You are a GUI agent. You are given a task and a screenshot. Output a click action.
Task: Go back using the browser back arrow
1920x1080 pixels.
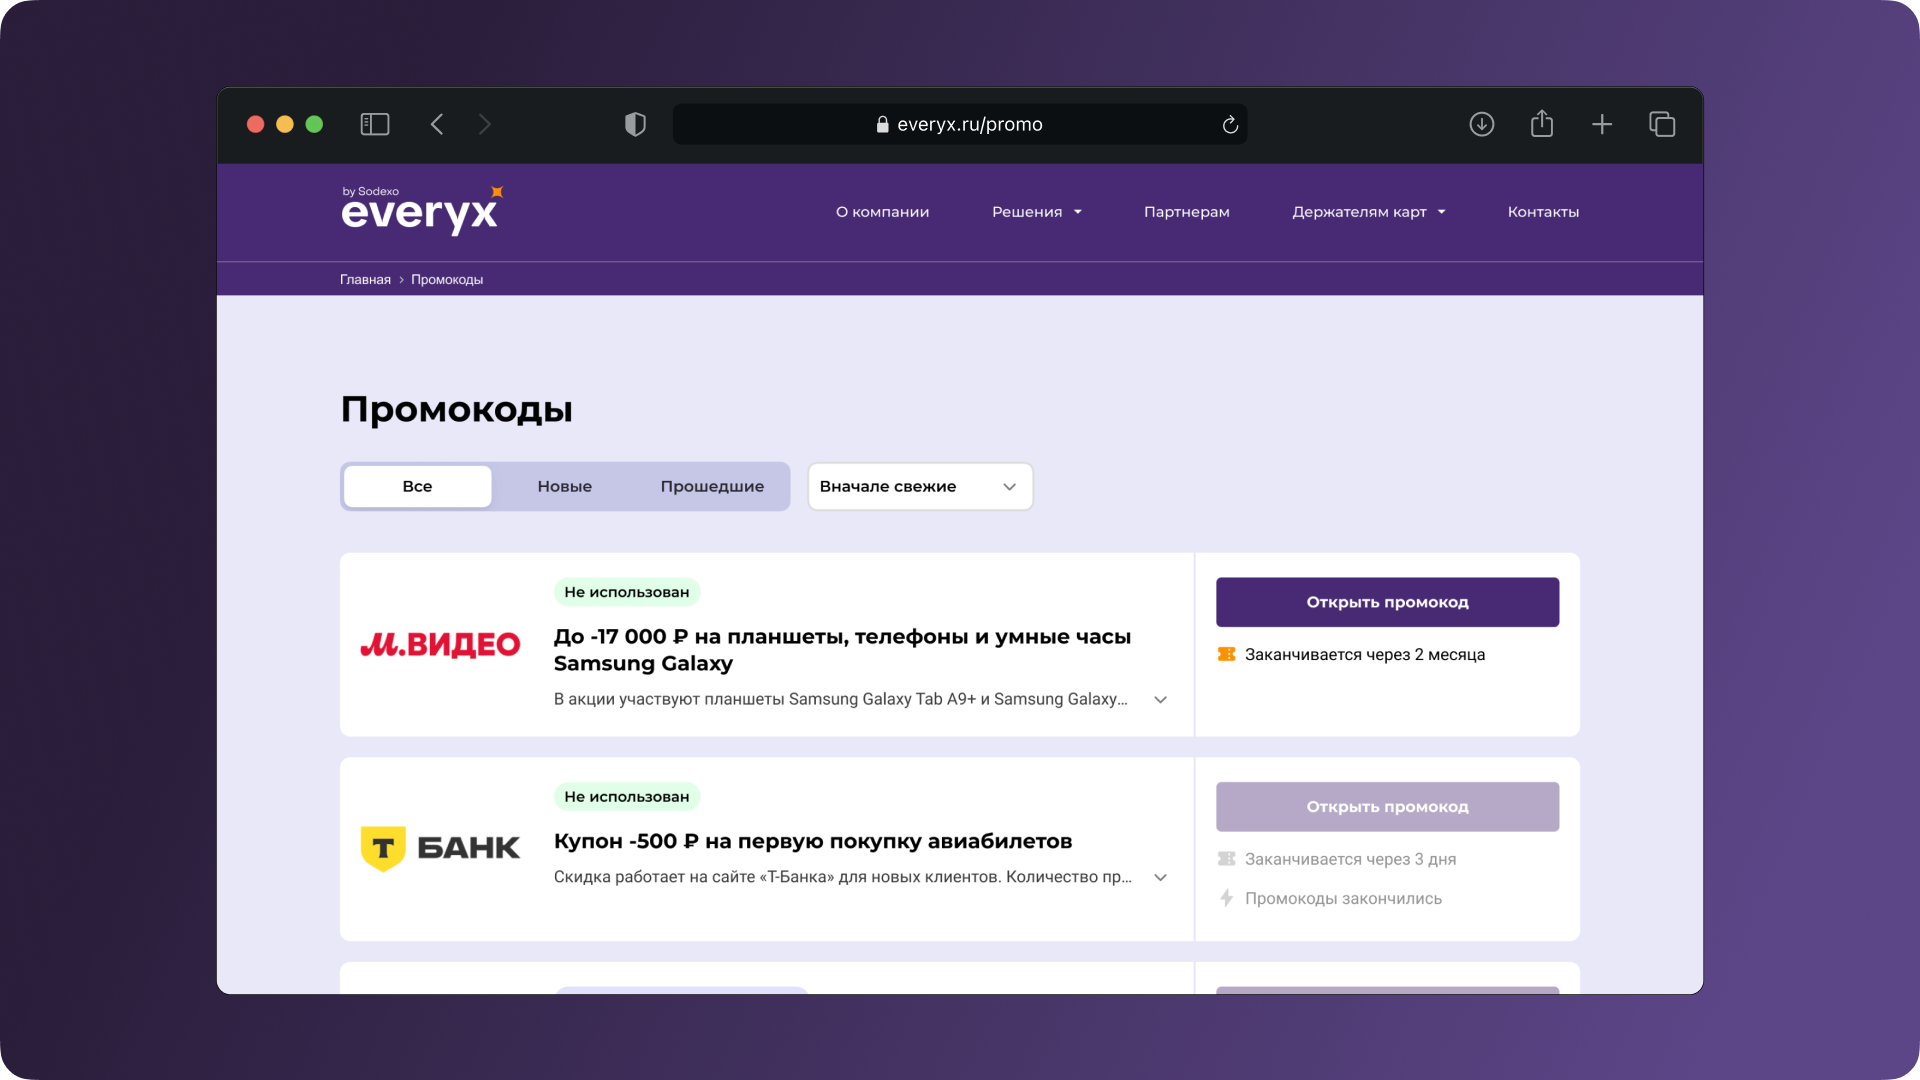click(x=437, y=124)
